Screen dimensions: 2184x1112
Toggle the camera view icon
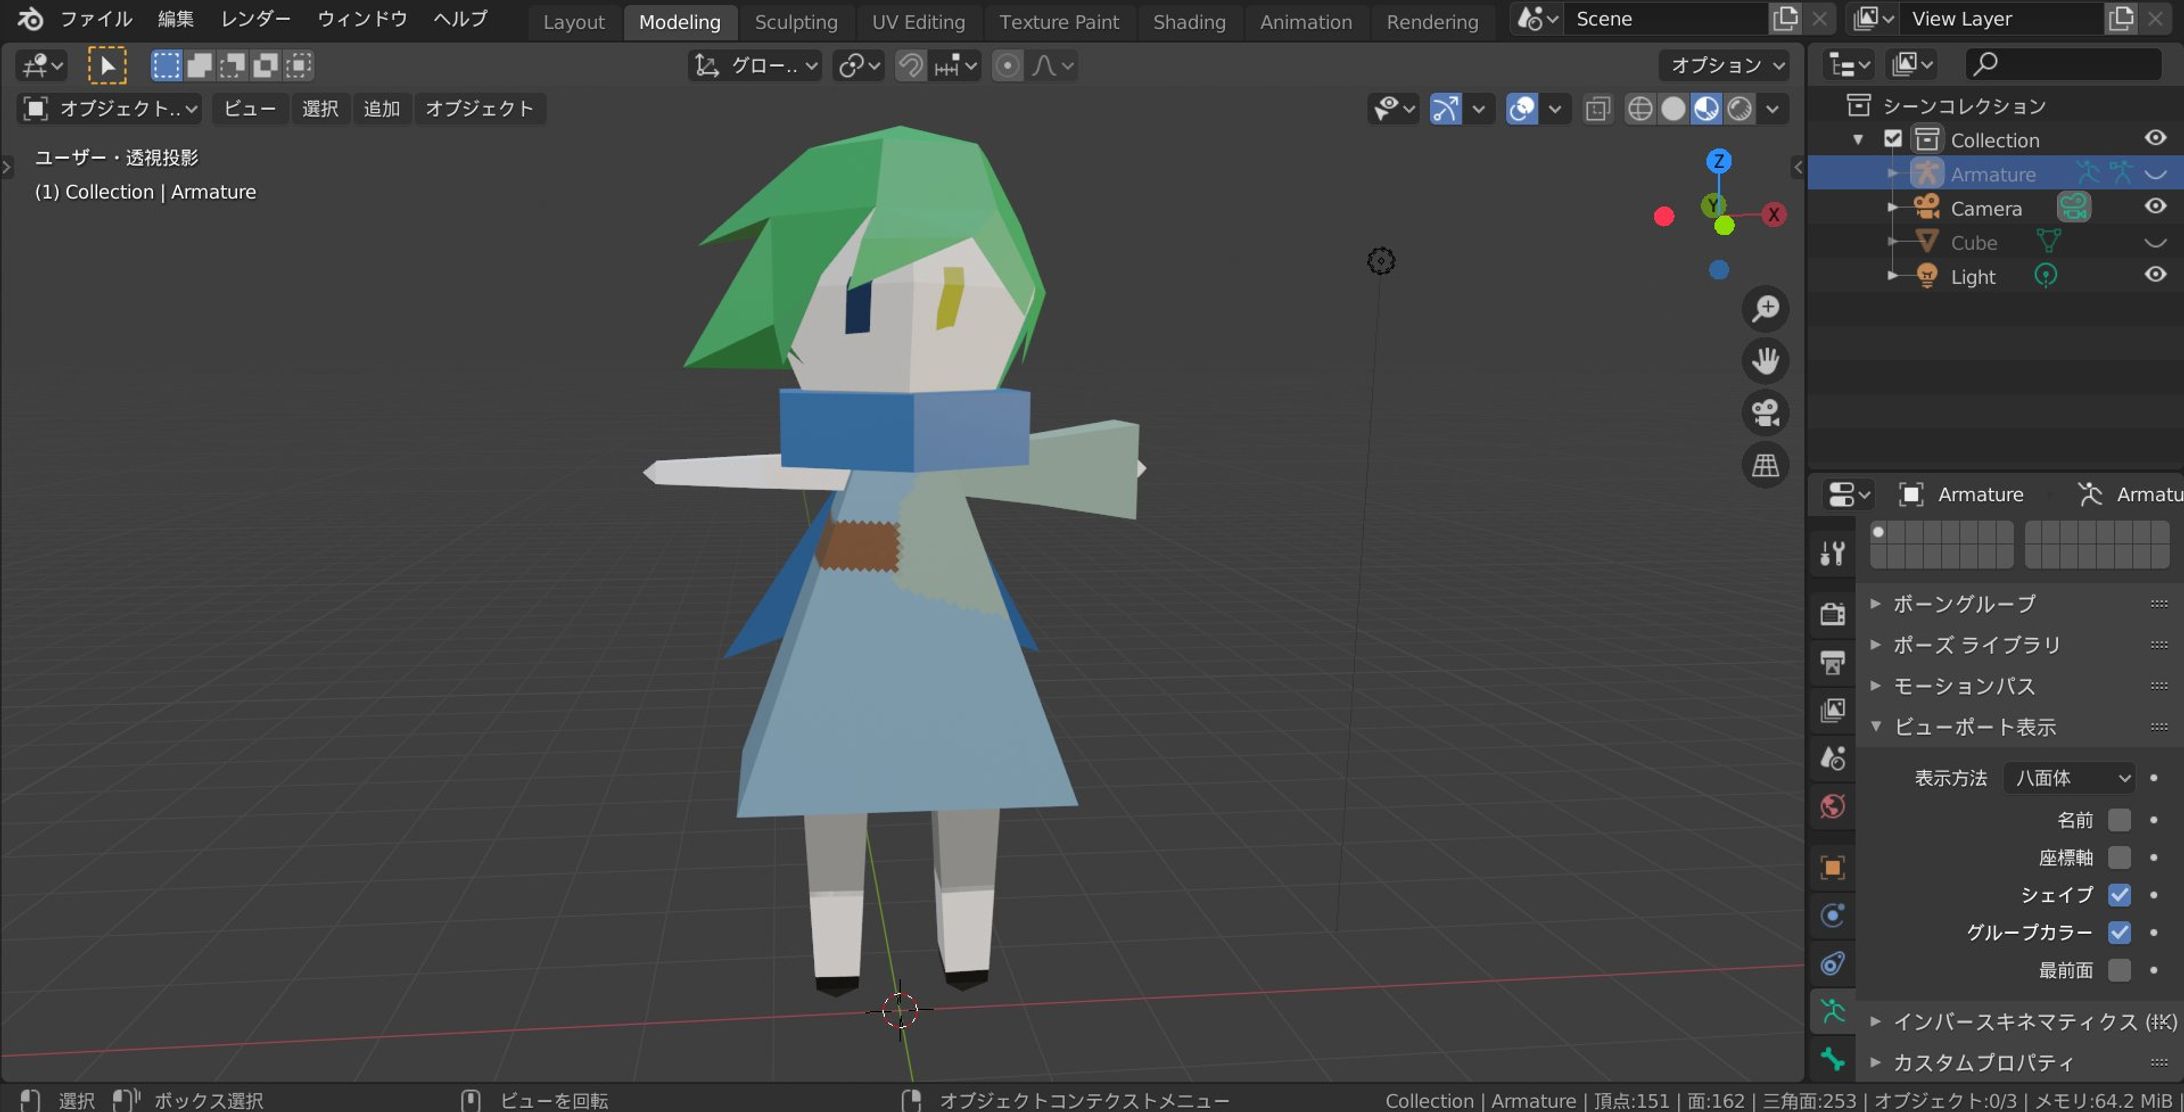pyautogui.click(x=1765, y=413)
